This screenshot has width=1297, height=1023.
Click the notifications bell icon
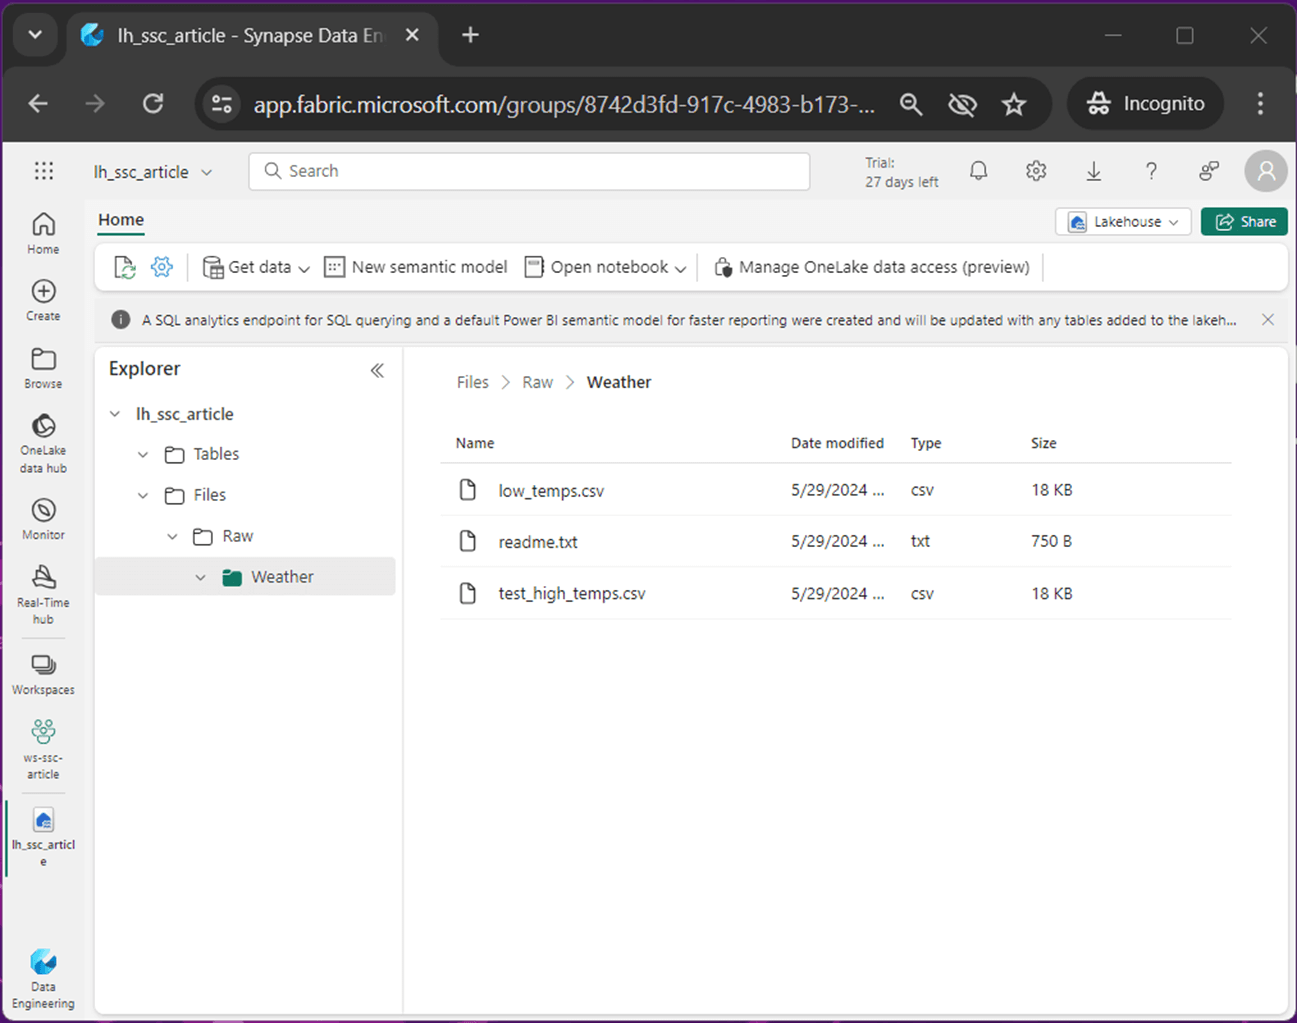tap(978, 171)
